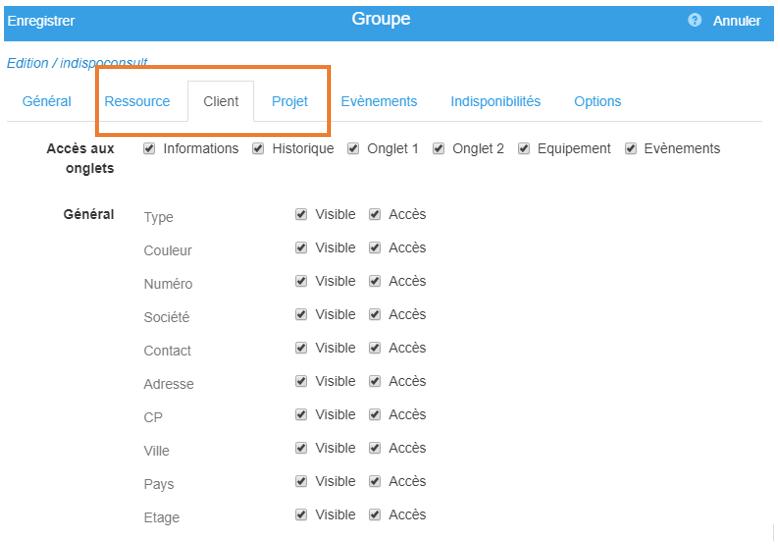Disable Accès checkbox for Adresse field

[375, 381]
